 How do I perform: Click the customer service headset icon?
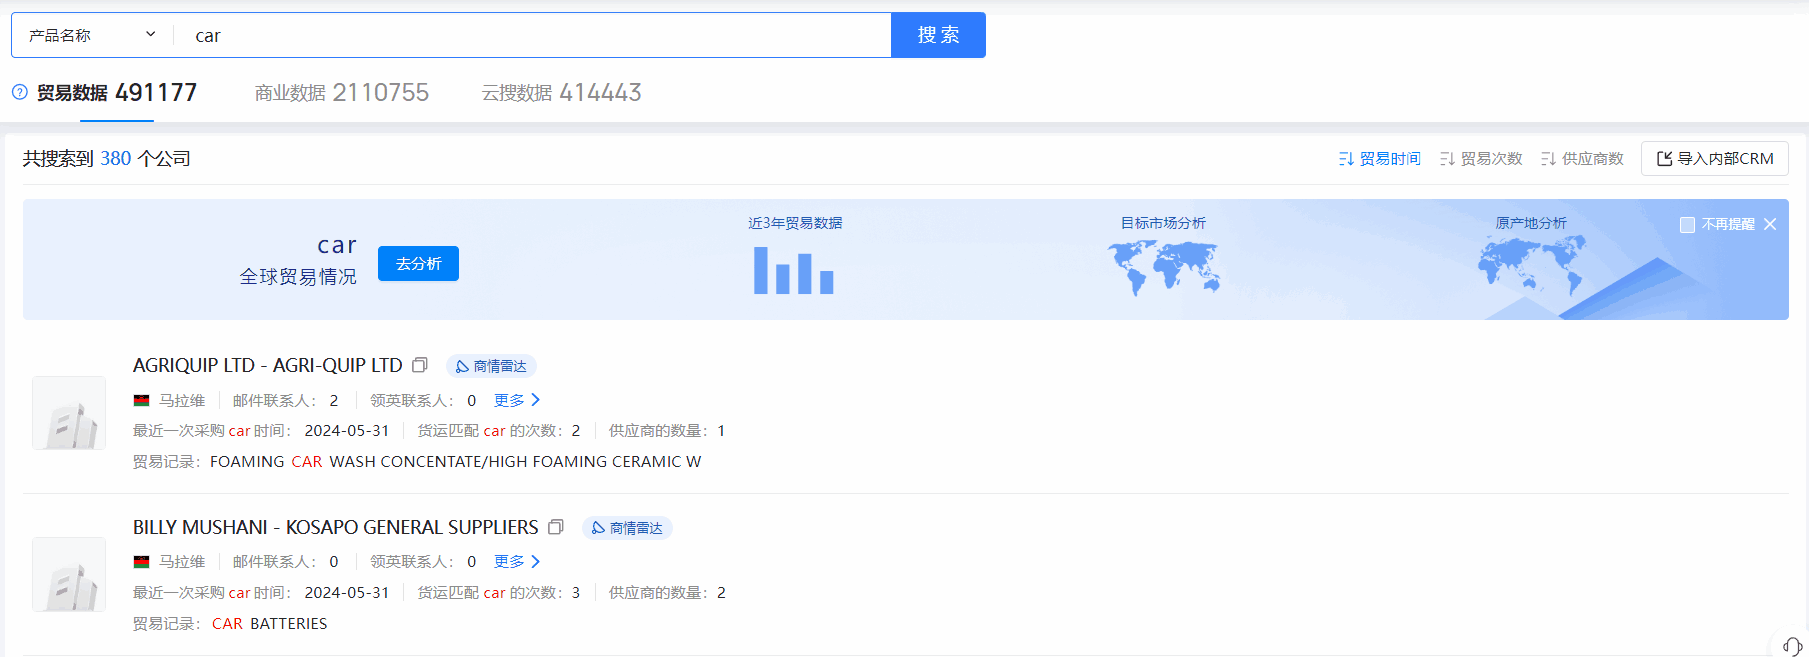[x=1792, y=646]
